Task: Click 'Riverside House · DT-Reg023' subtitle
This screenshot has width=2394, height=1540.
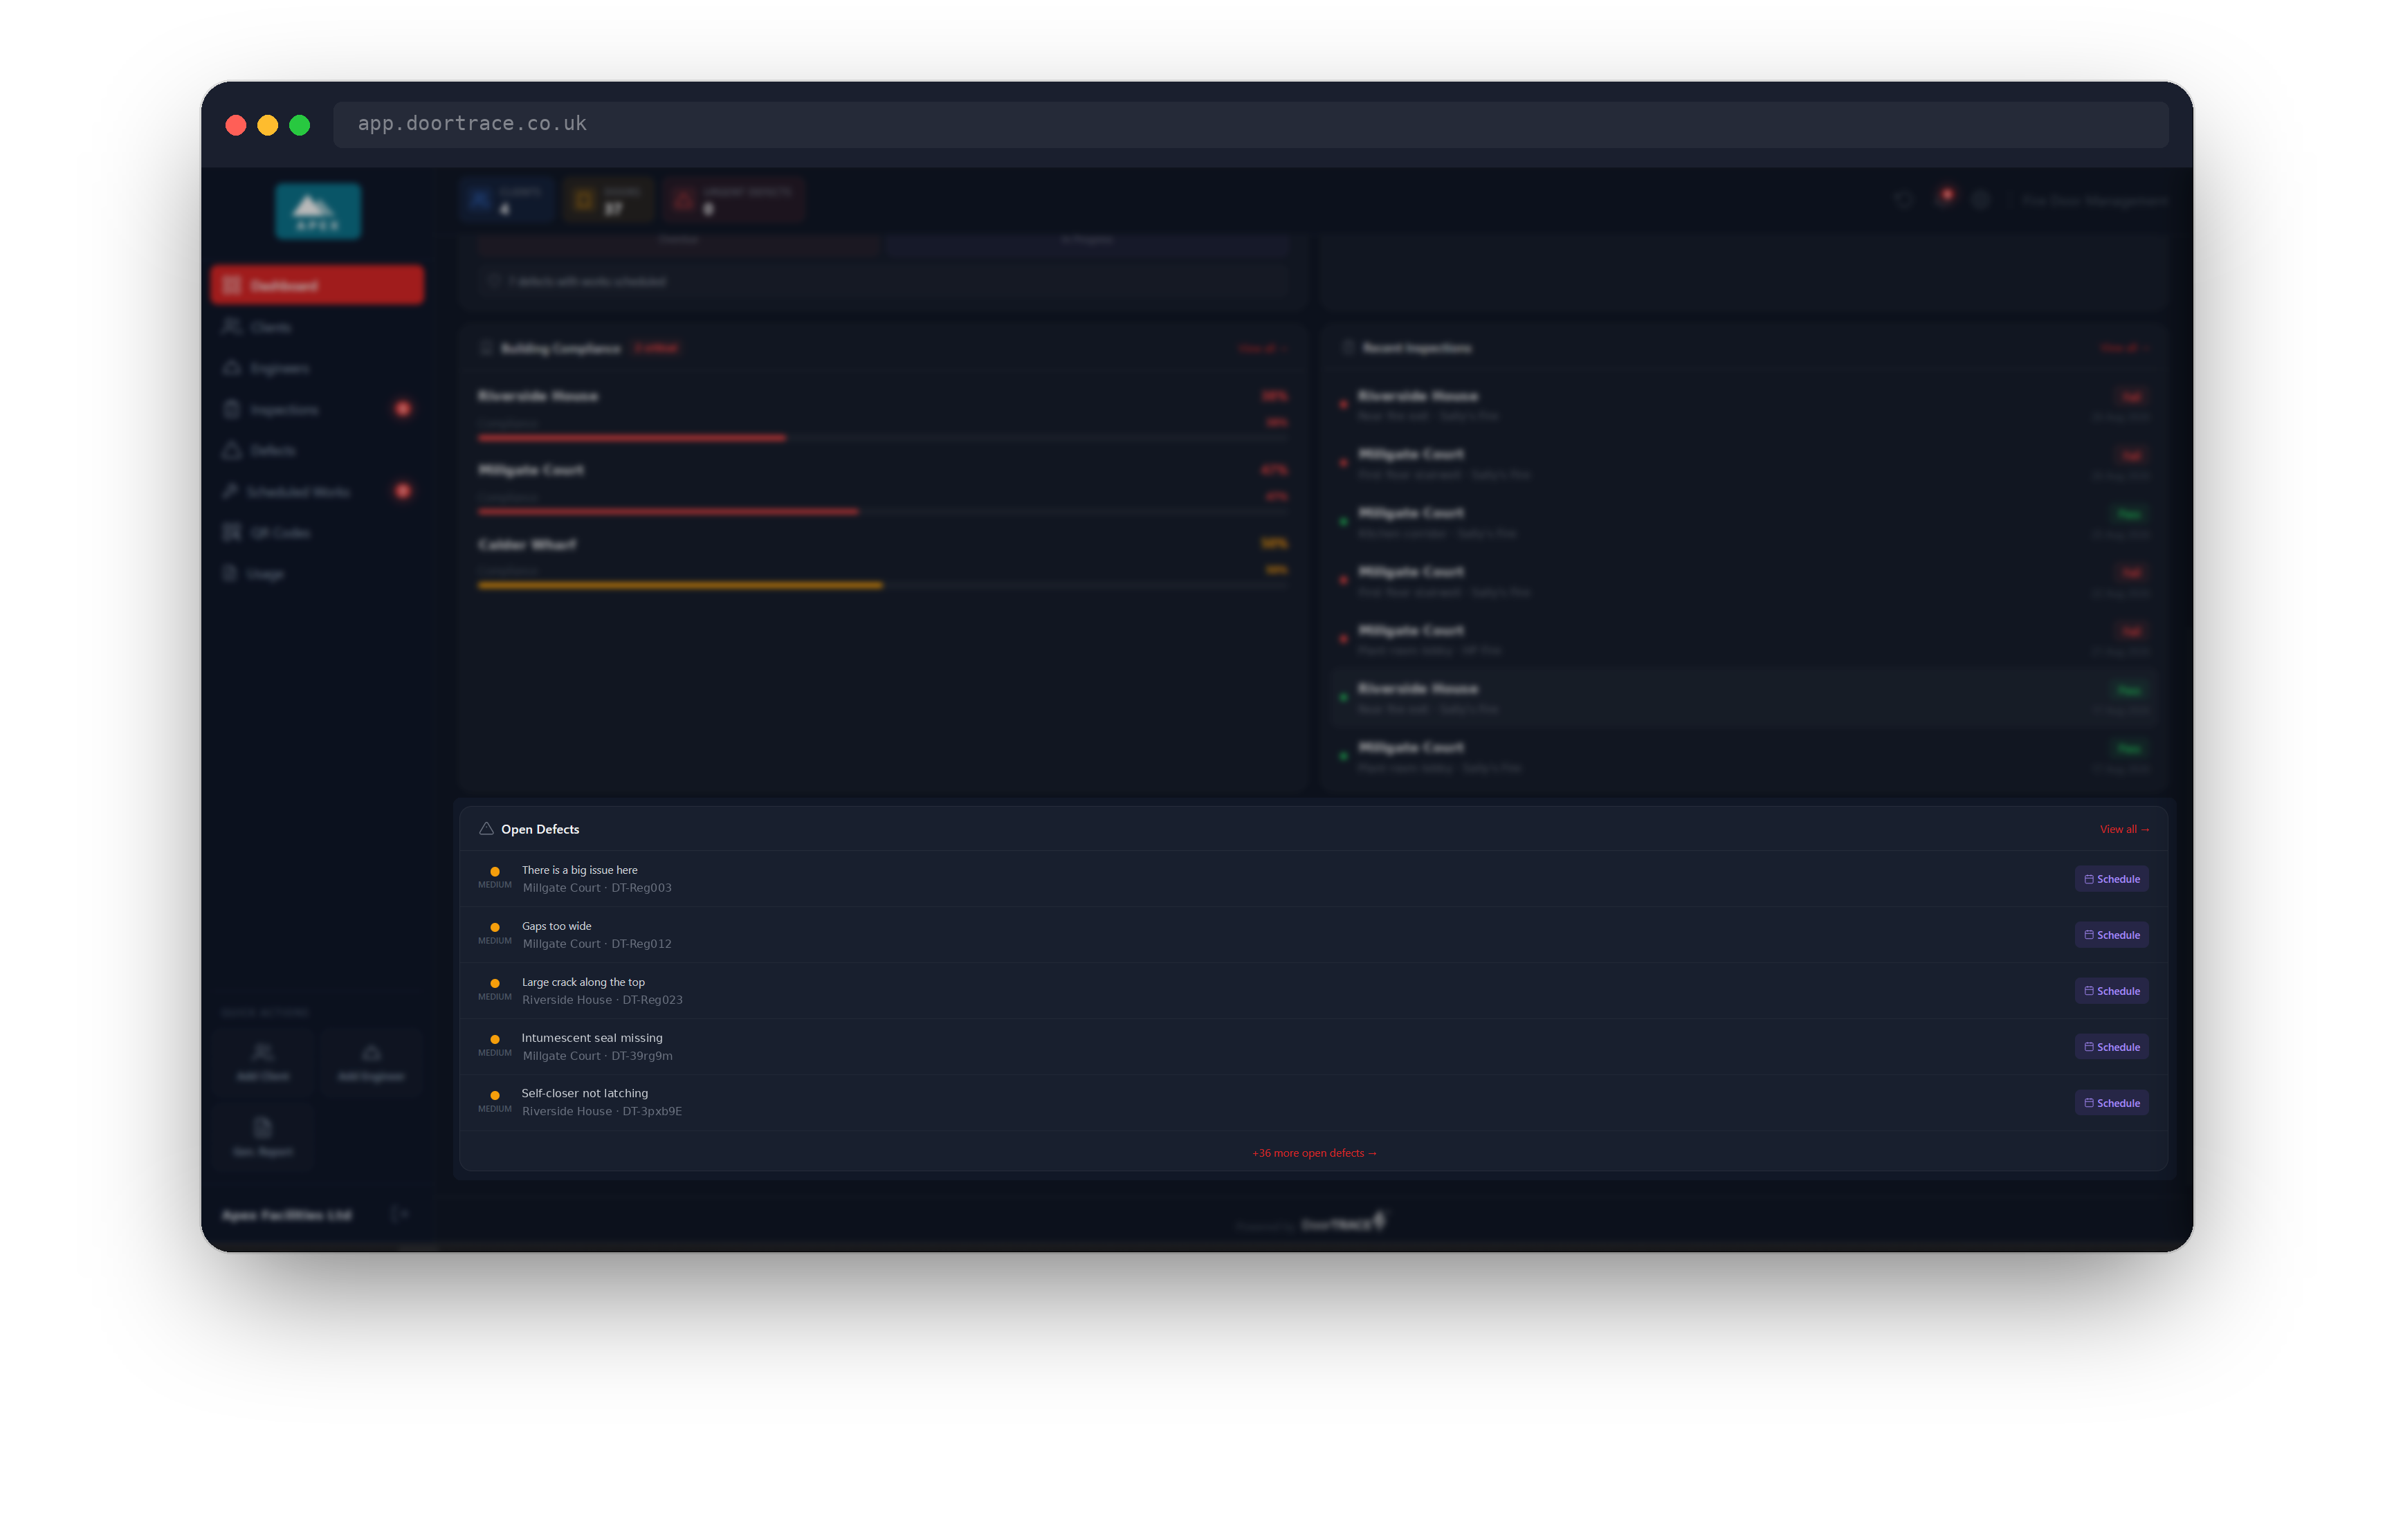Action: pos(602,1000)
